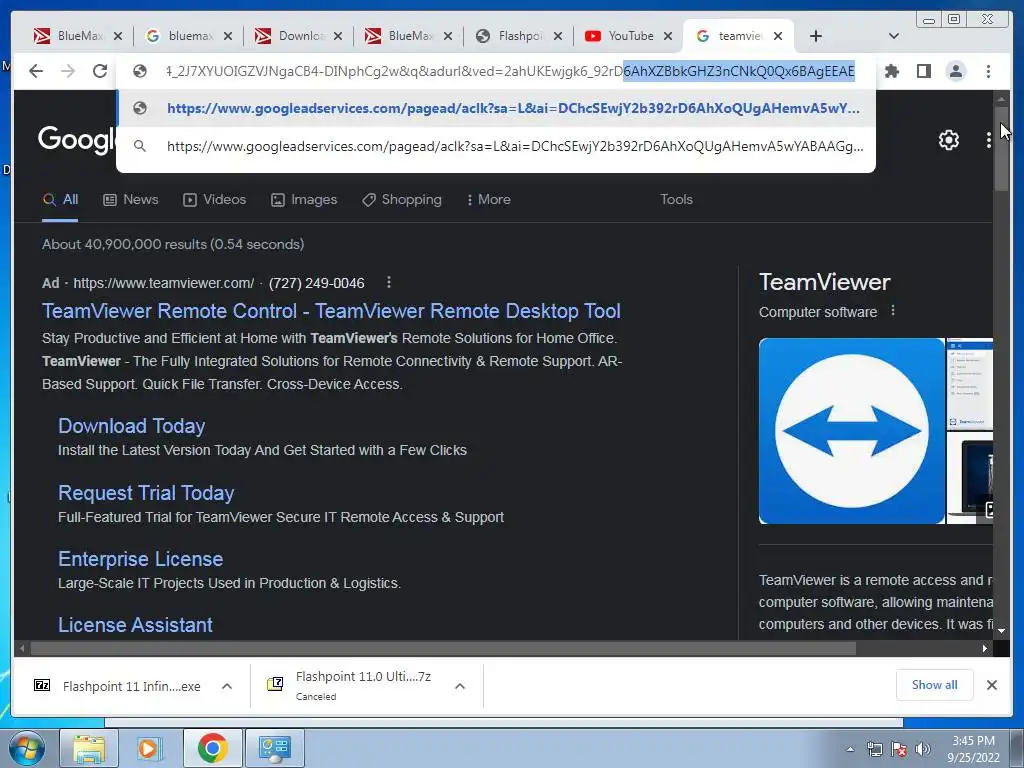The width and height of the screenshot is (1024, 768).
Task: Click the Google logo
Action: 76,140
